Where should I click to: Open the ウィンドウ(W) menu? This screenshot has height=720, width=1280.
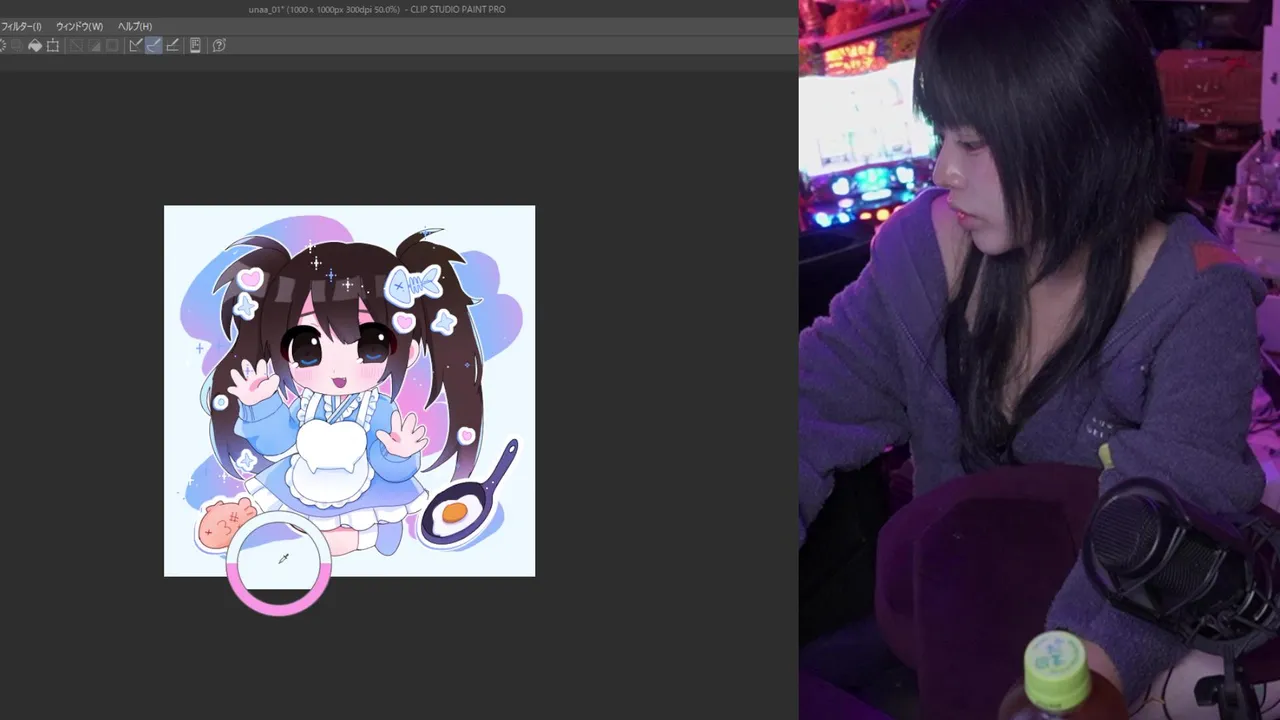tap(79, 26)
